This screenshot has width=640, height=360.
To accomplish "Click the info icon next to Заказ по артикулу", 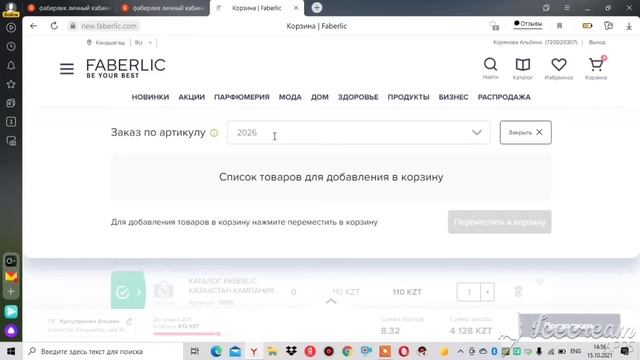I will click(x=214, y=133).
